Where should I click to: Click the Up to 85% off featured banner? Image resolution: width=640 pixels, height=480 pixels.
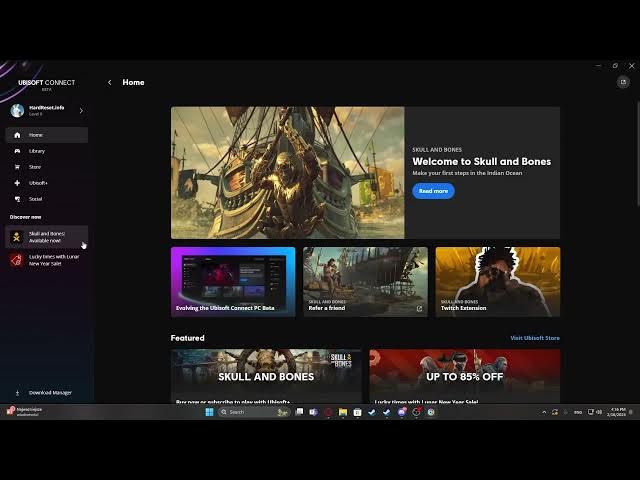(x=464, y=376)
